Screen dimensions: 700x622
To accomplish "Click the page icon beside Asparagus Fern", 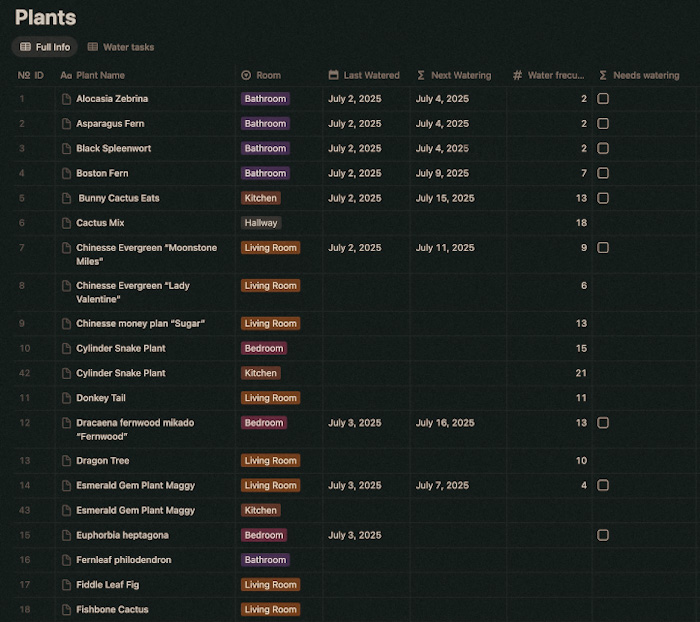I will (x=66, y=124).
